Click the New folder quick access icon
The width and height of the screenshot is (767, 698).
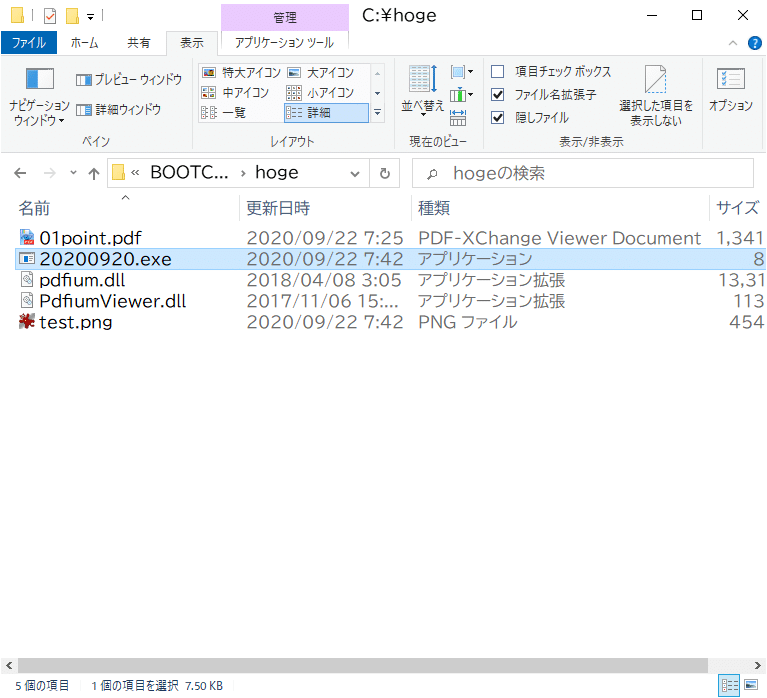coord(72,16)
